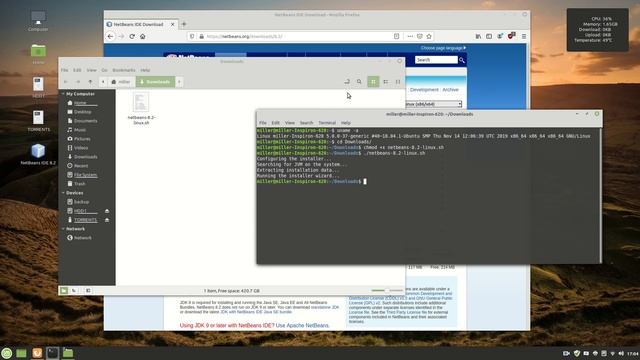
Task: Open Help menu in terminal window
Action: [x=346, y=123]
